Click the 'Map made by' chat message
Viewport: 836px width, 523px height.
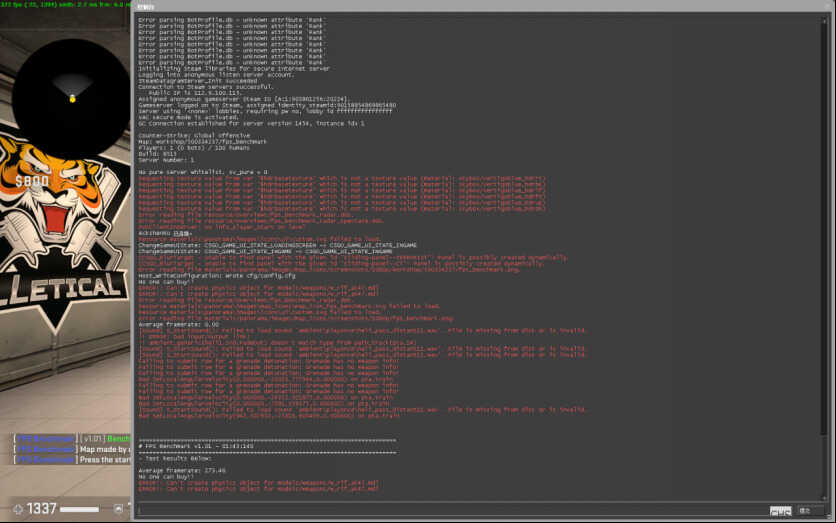[104, 449]
